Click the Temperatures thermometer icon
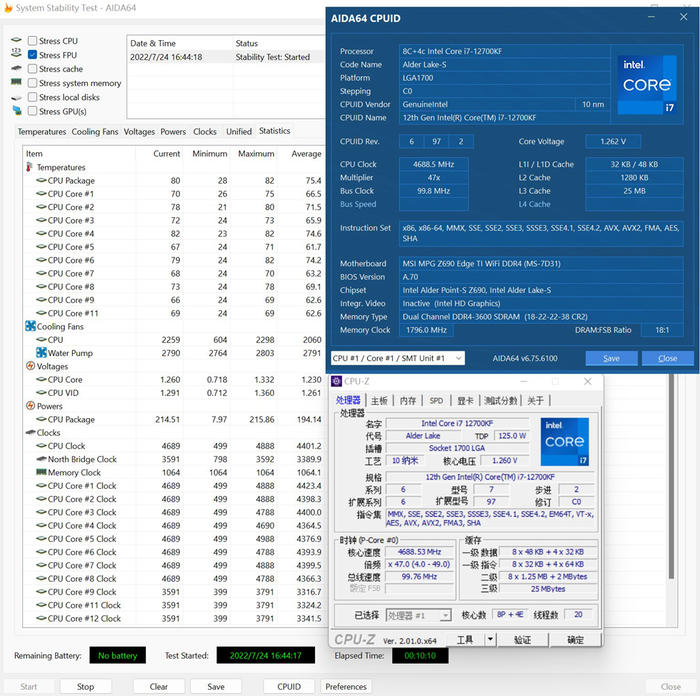 click(29, 167)
